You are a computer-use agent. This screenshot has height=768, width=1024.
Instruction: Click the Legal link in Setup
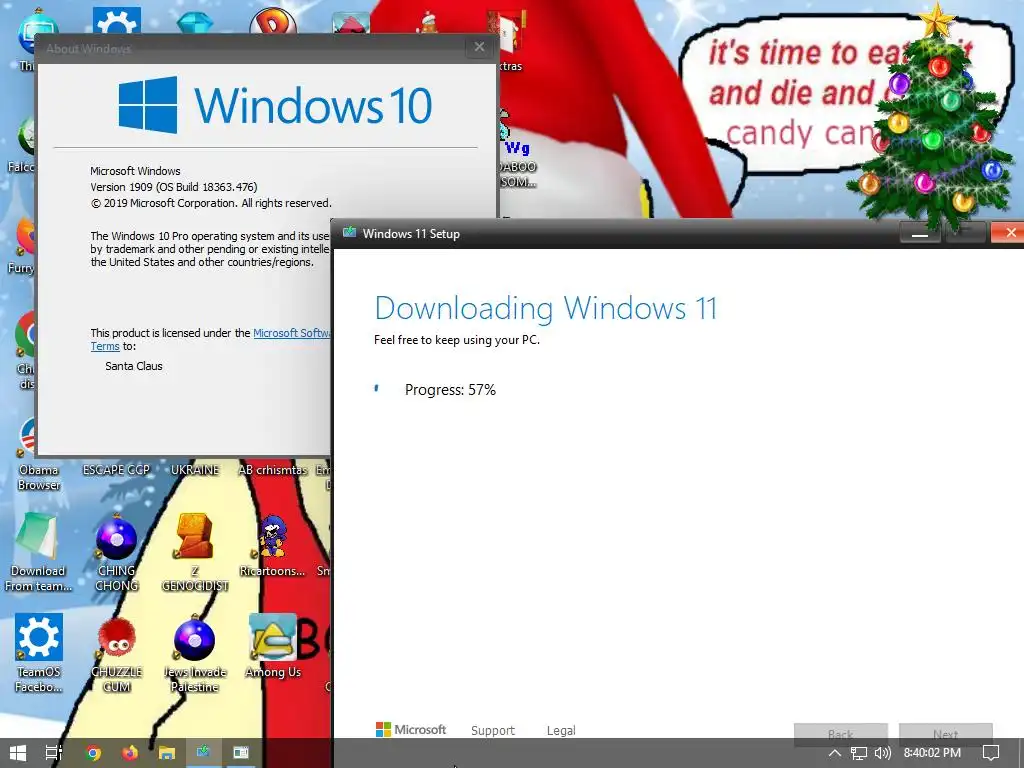(x=561, y=730)
